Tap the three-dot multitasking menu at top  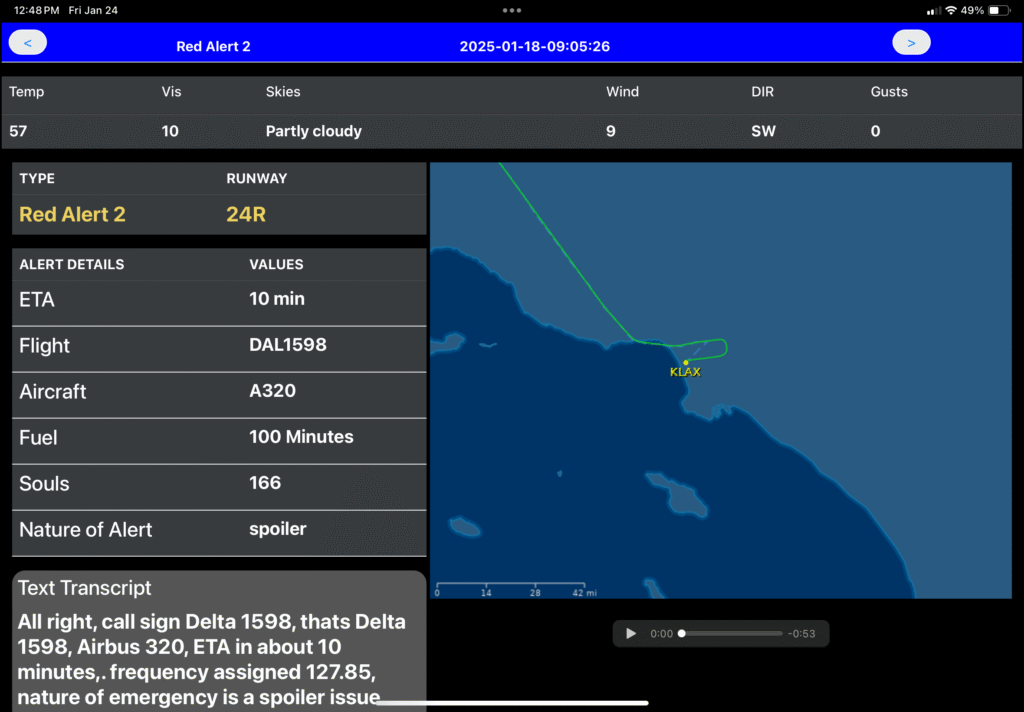tap(512, 10)
